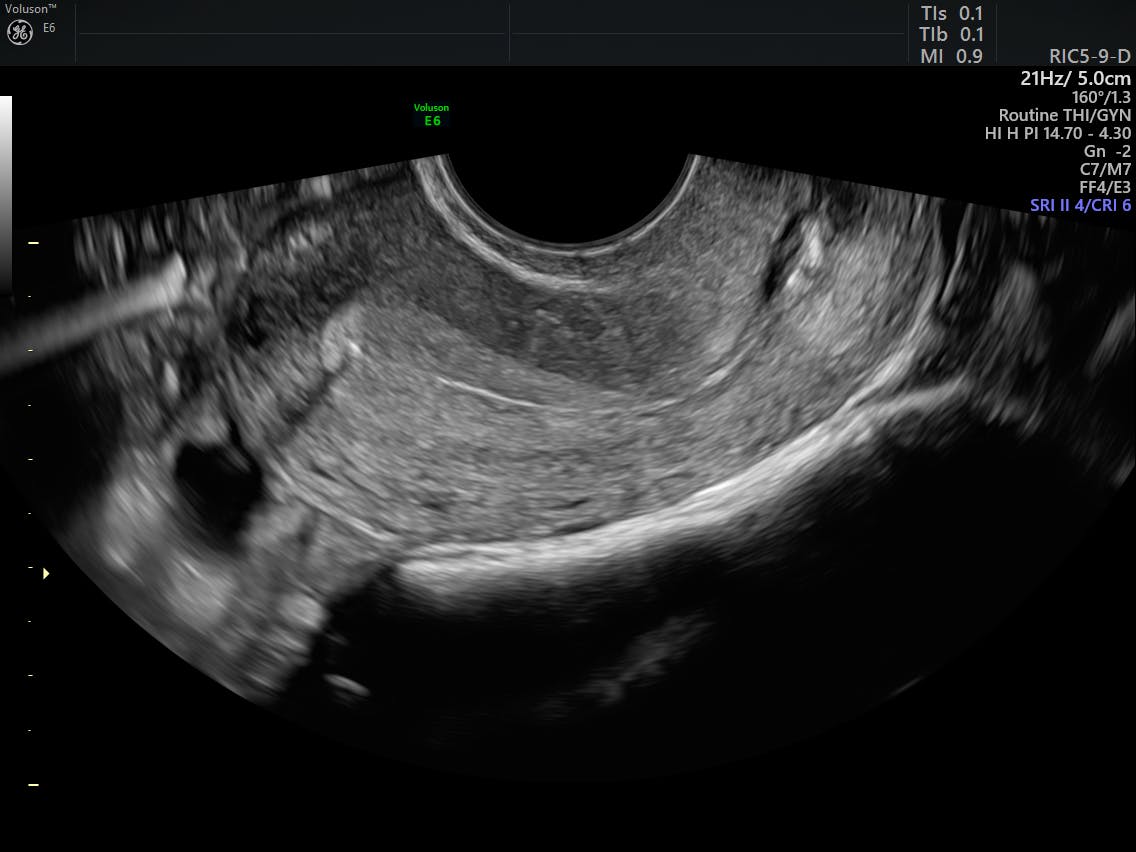
Task: Click the FF4/E3 parameter text
Action: tap(1105, 187)
